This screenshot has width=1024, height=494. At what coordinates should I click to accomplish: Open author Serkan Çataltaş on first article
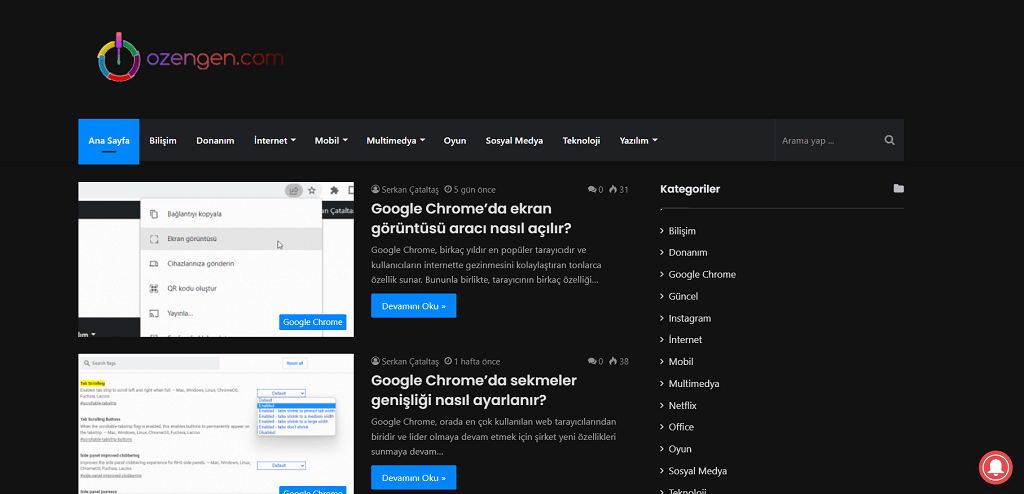[x=409, y=190]
